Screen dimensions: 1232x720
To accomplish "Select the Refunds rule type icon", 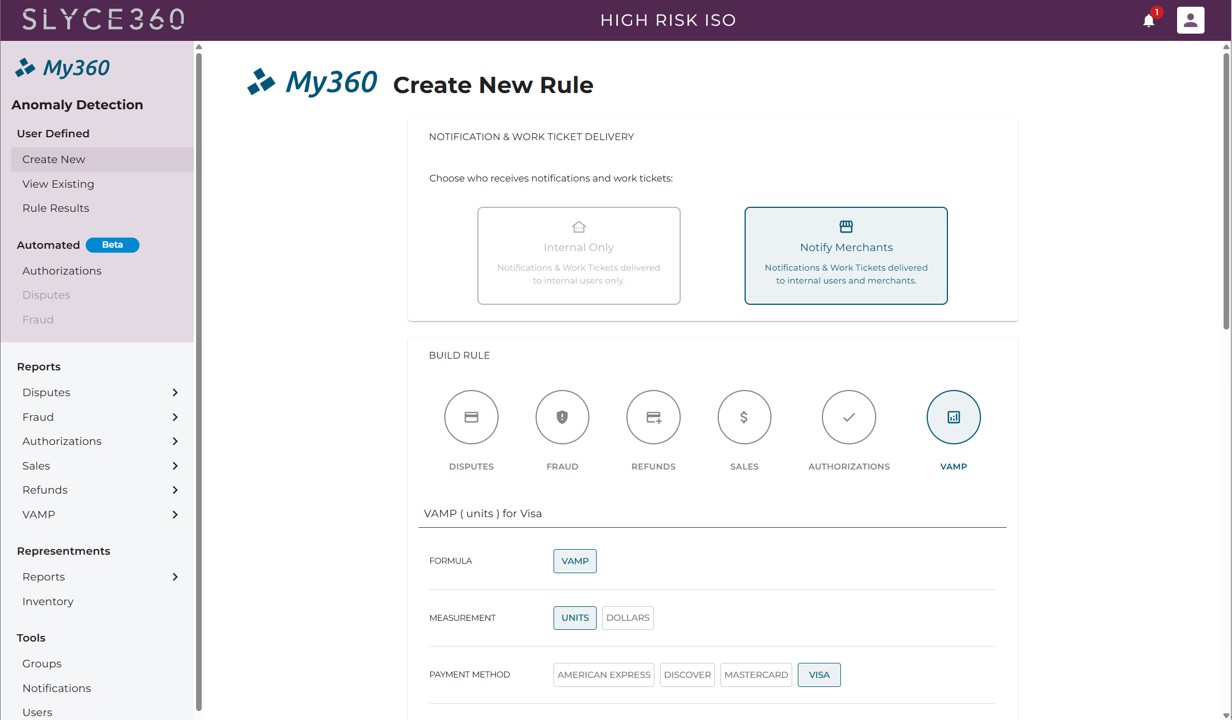I will coord(653,417).
